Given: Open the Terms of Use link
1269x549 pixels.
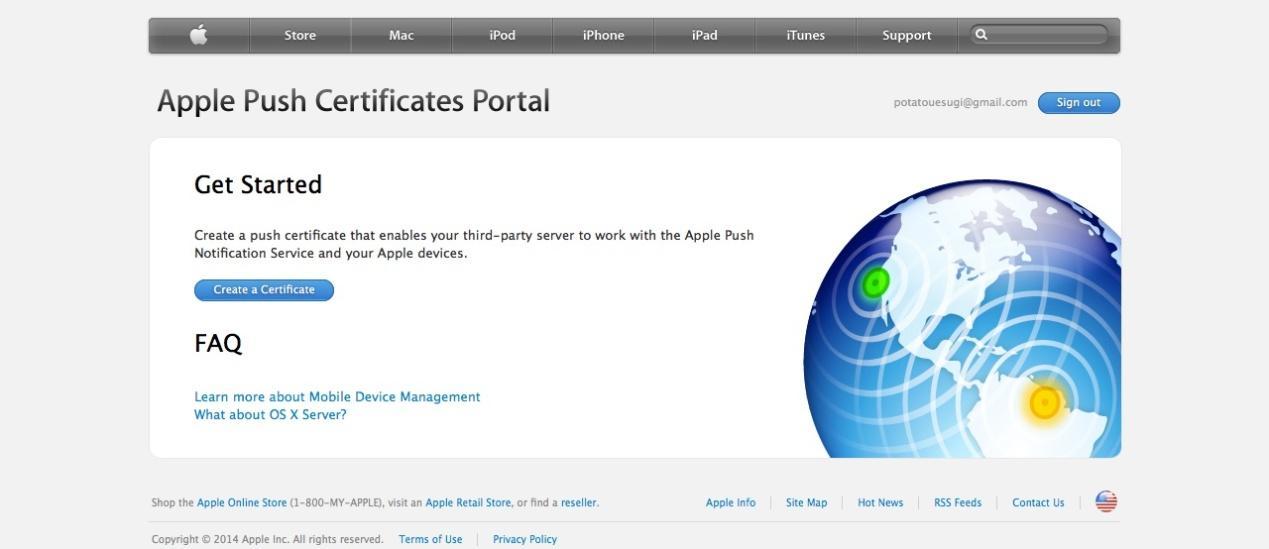Looking at the screenshot, I should pyautogui.click(x=430, y=539).
